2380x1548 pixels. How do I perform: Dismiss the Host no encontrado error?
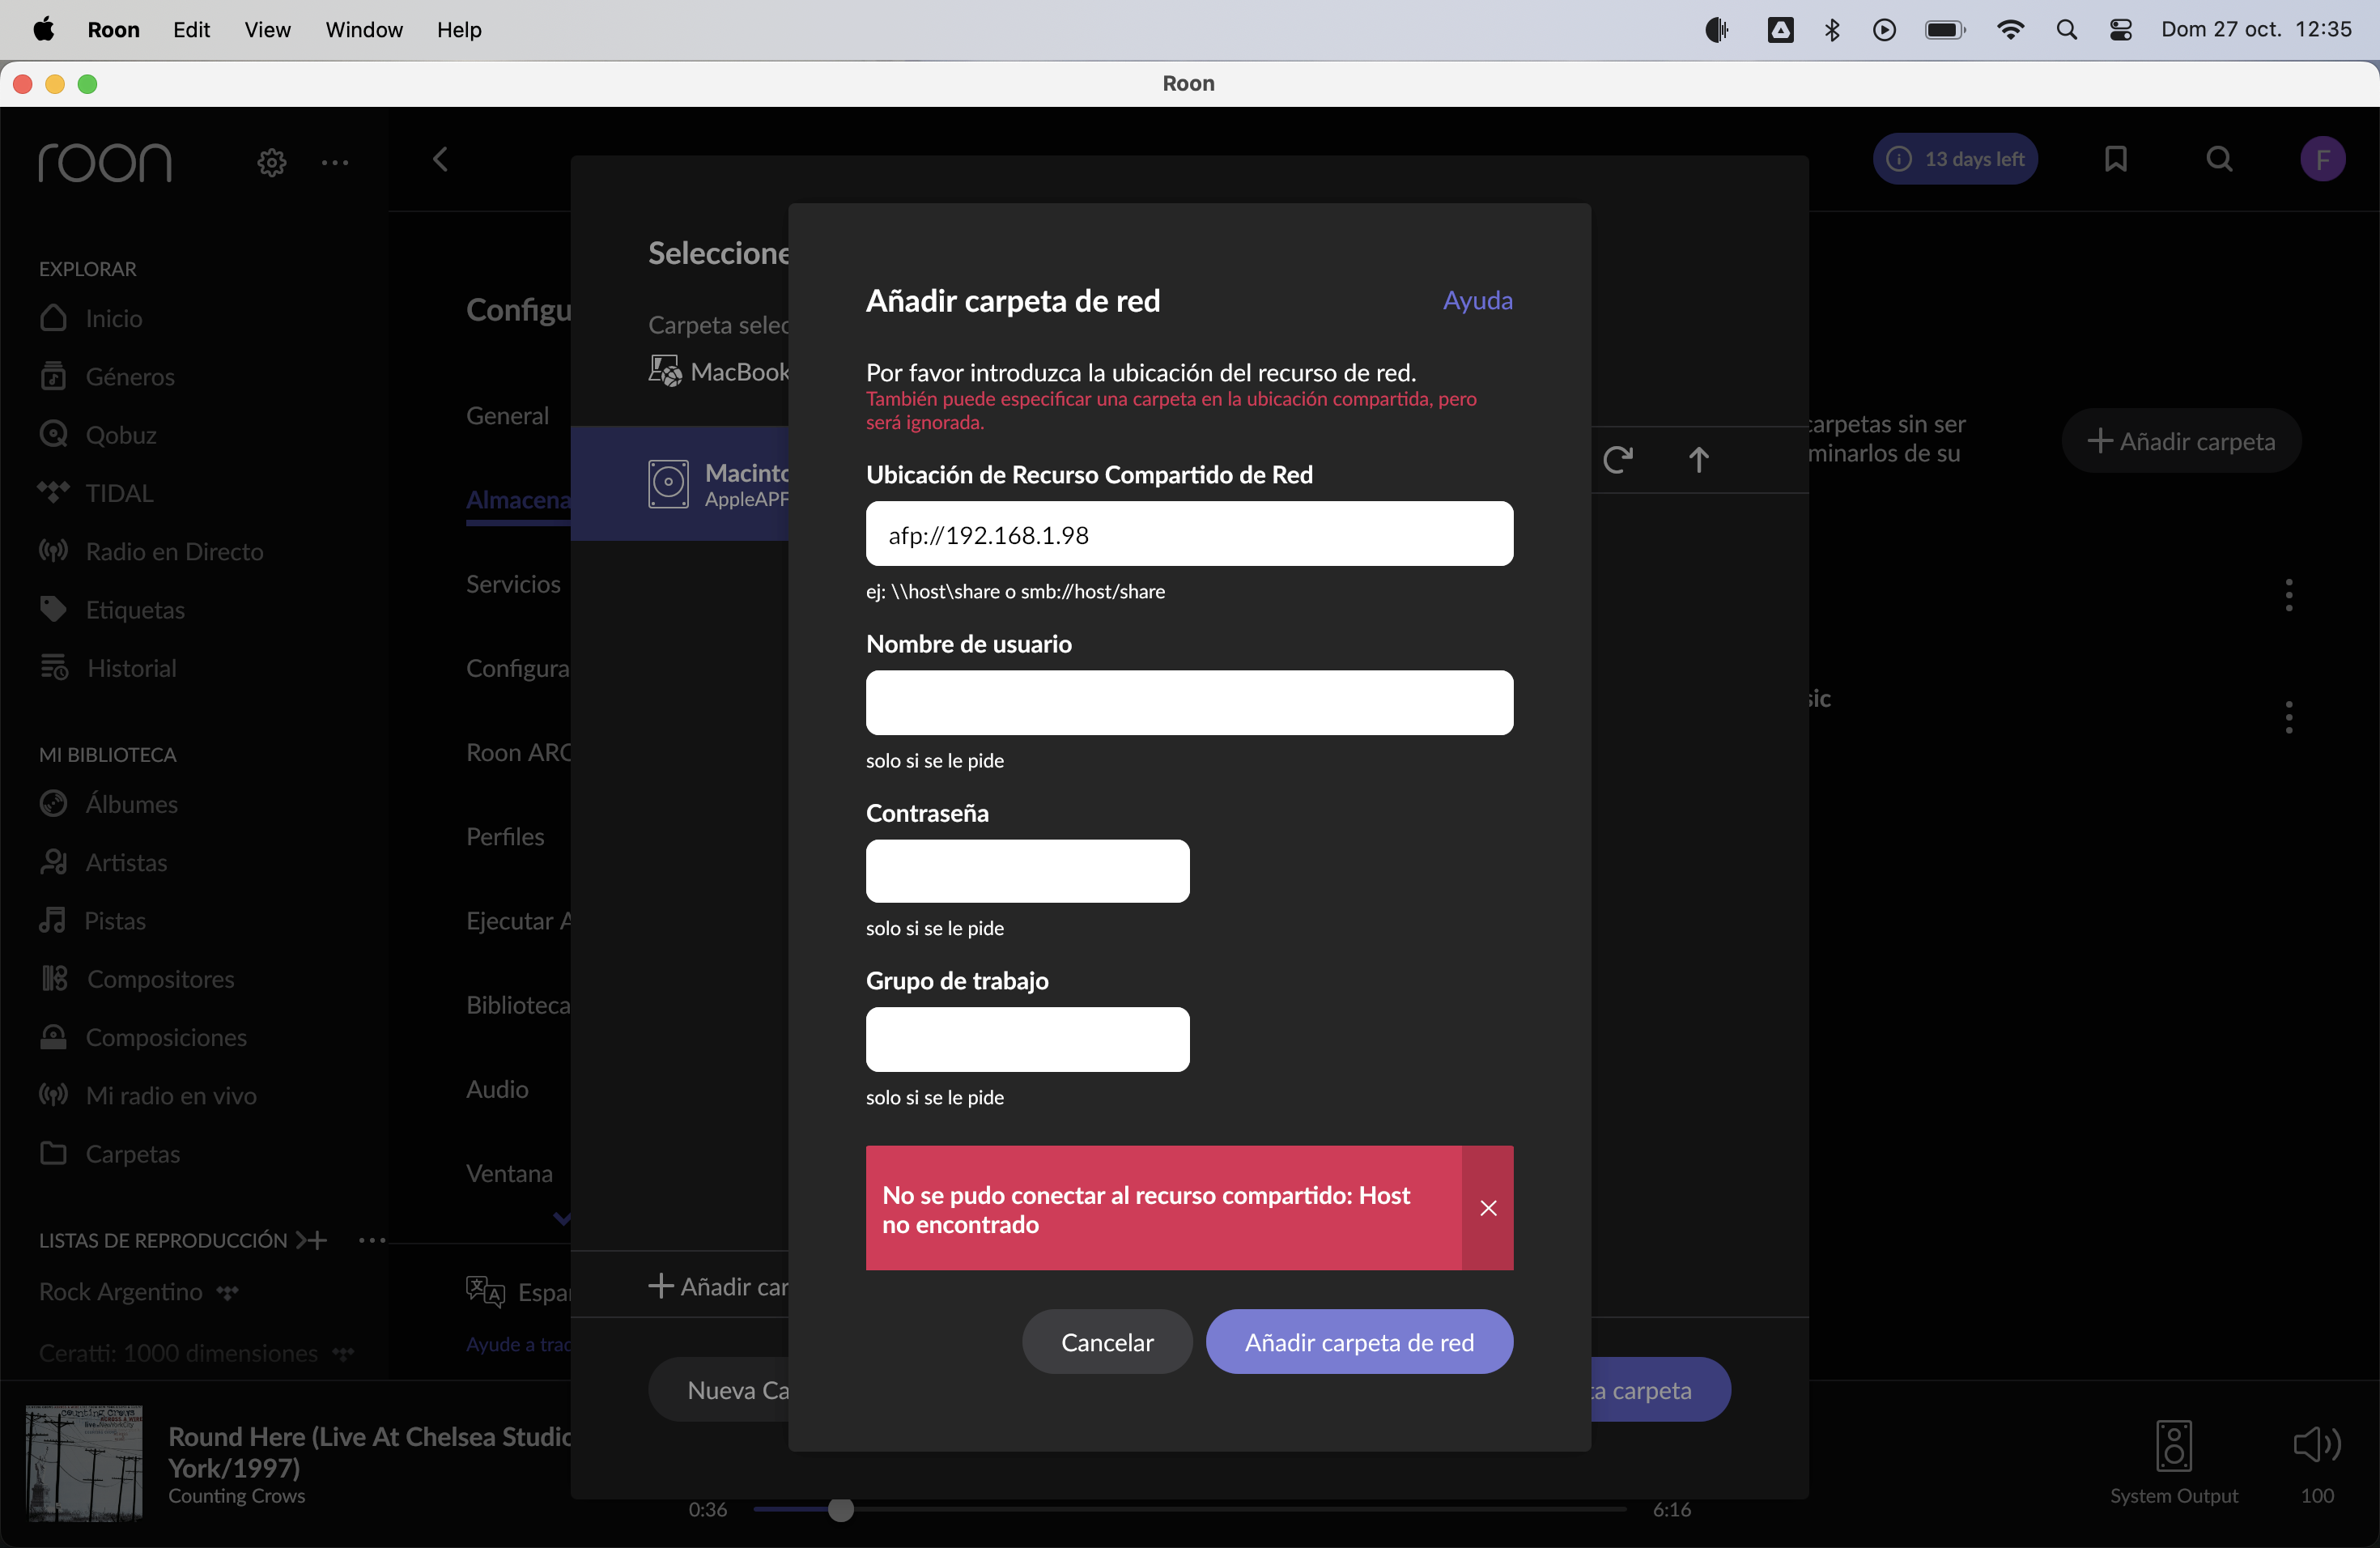click(x=1488, y=1208)
